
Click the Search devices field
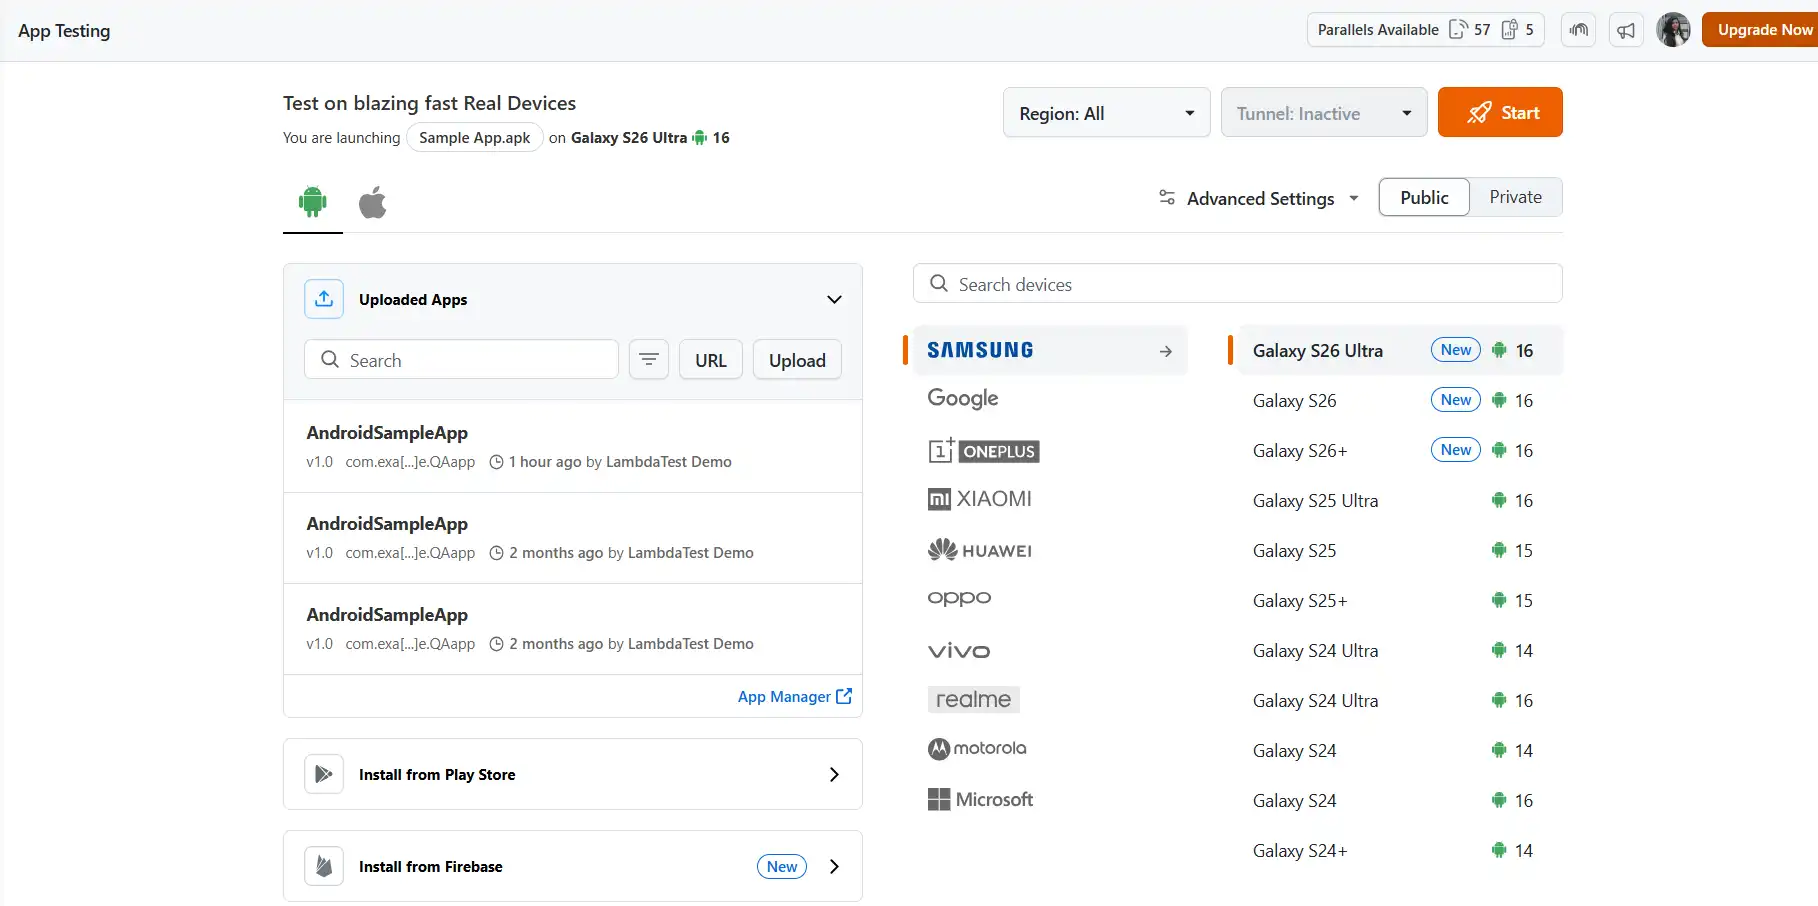pos(1238,284)
